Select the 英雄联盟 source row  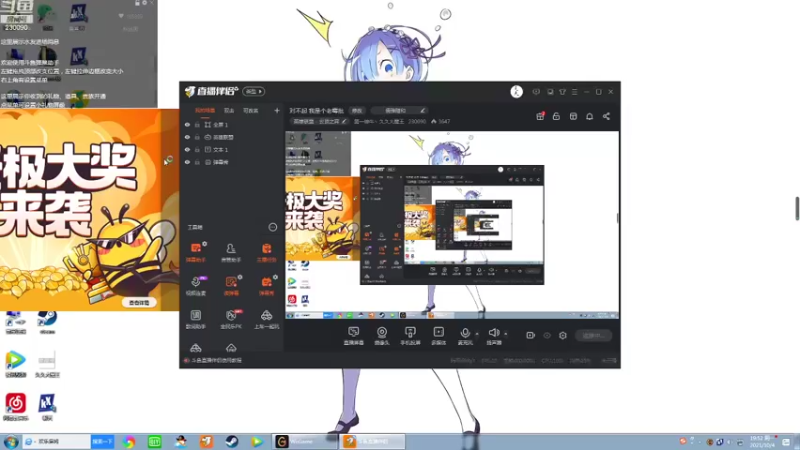[x=232, y=137]
